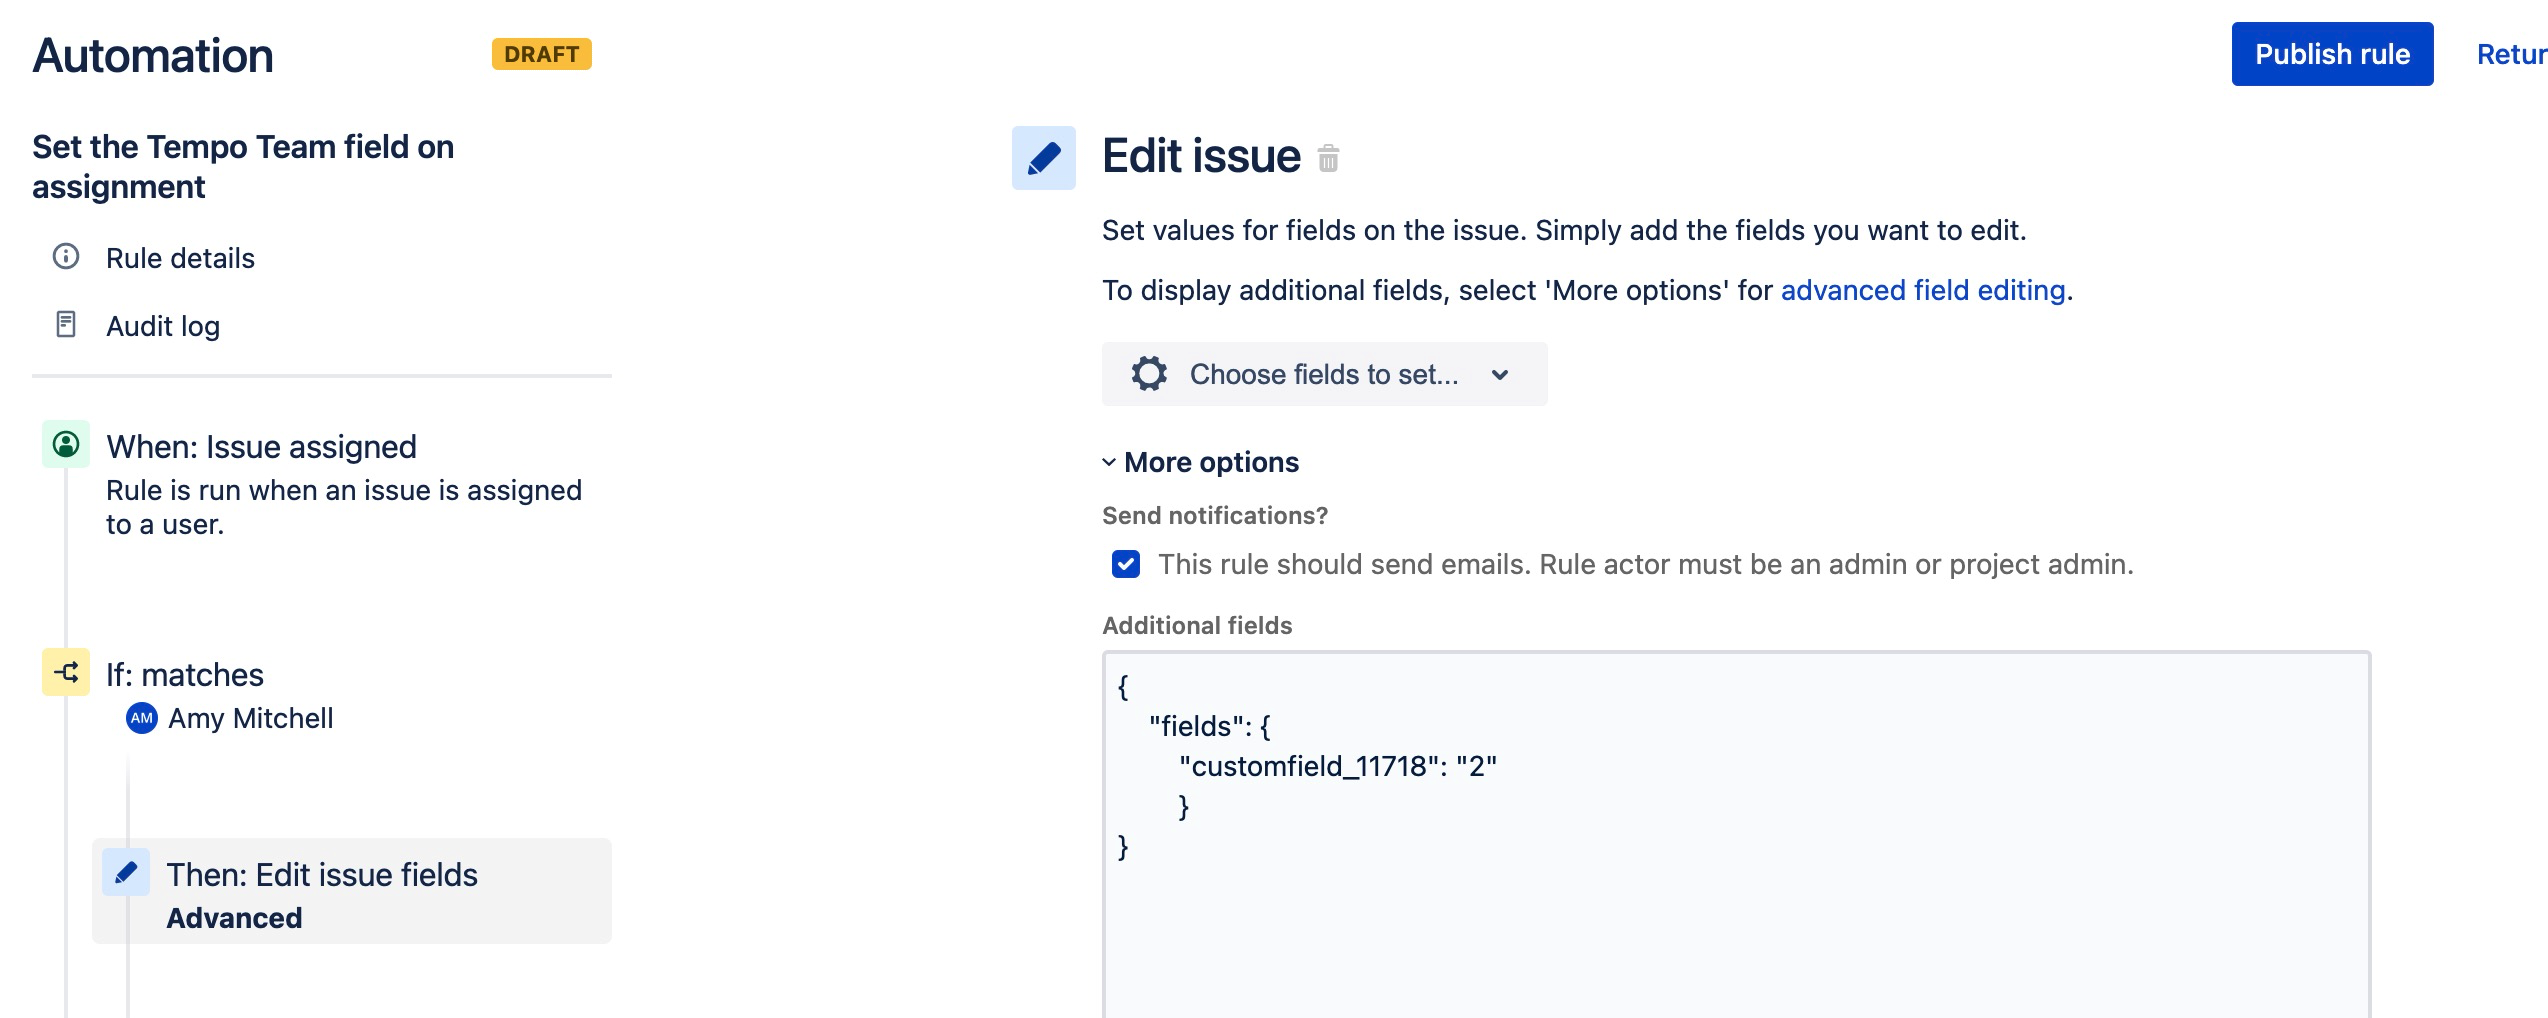Click inside the Additional fields JSON box

[1736, 900]
